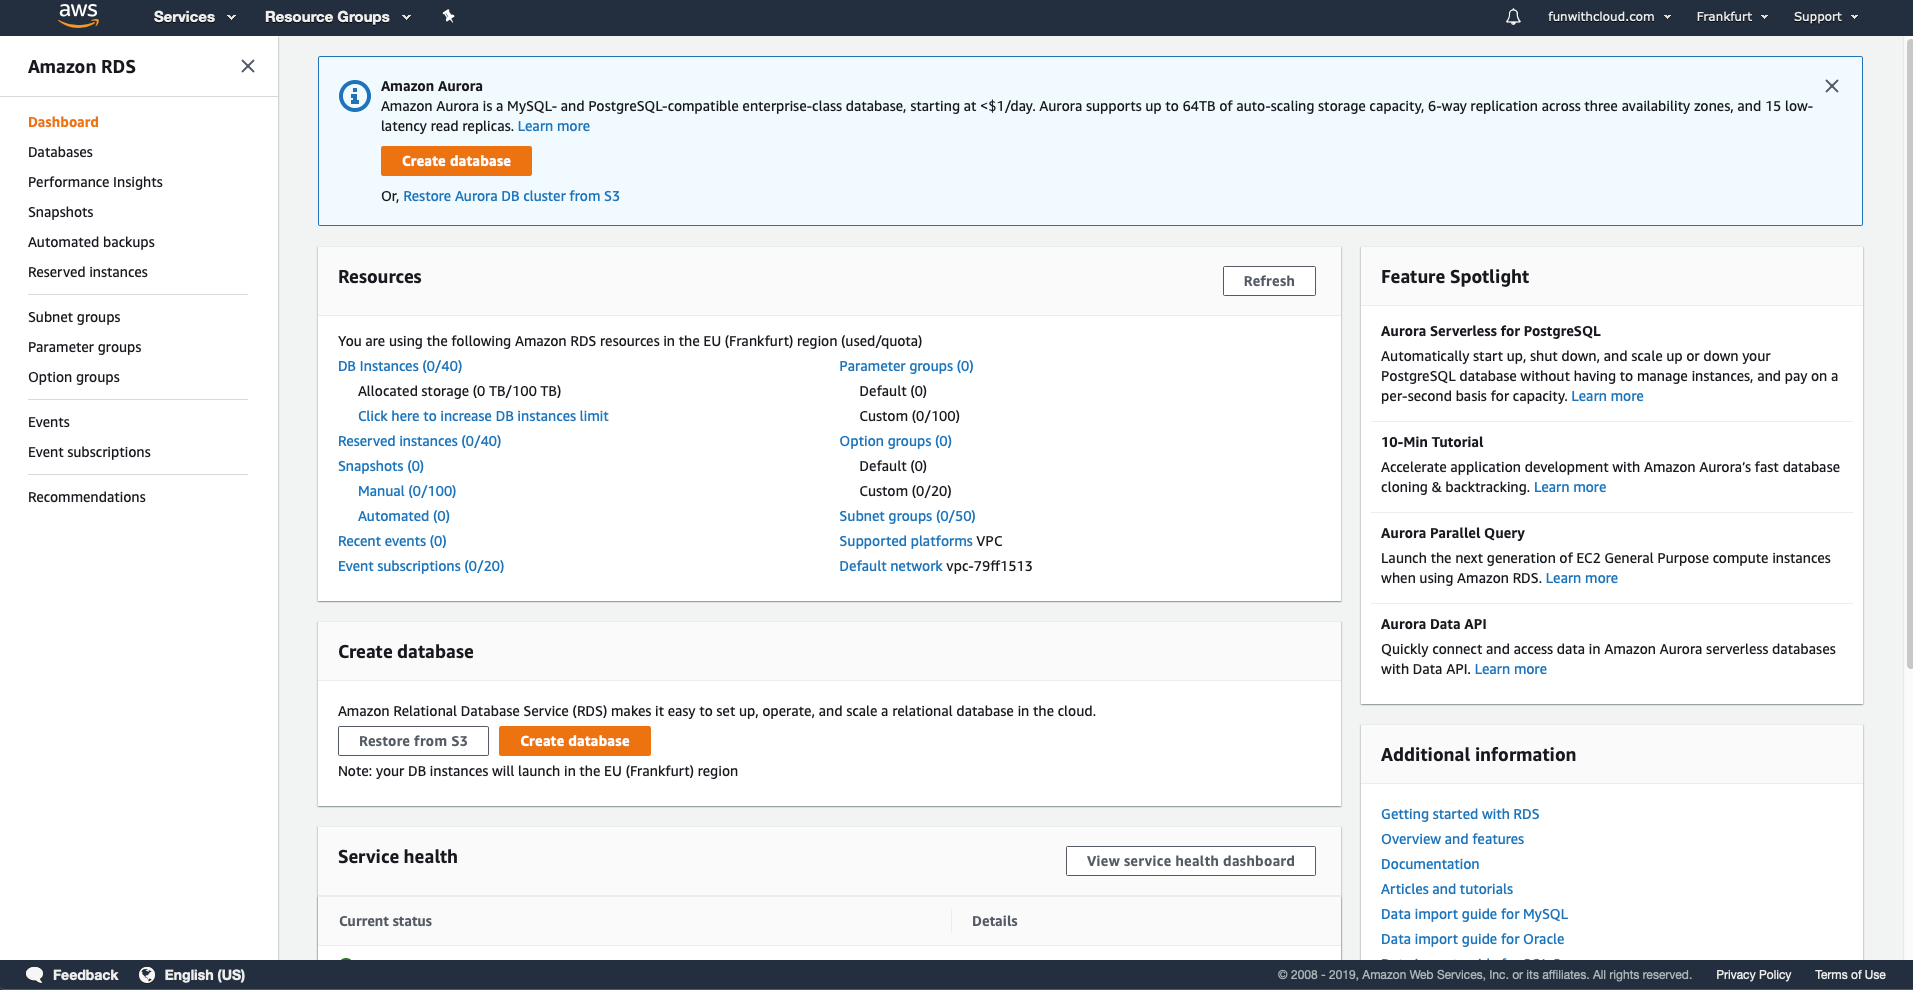The image size is (1913, 990).
Task: Open Snapshots (0) resource link
Action: click(x=381, y=466)
